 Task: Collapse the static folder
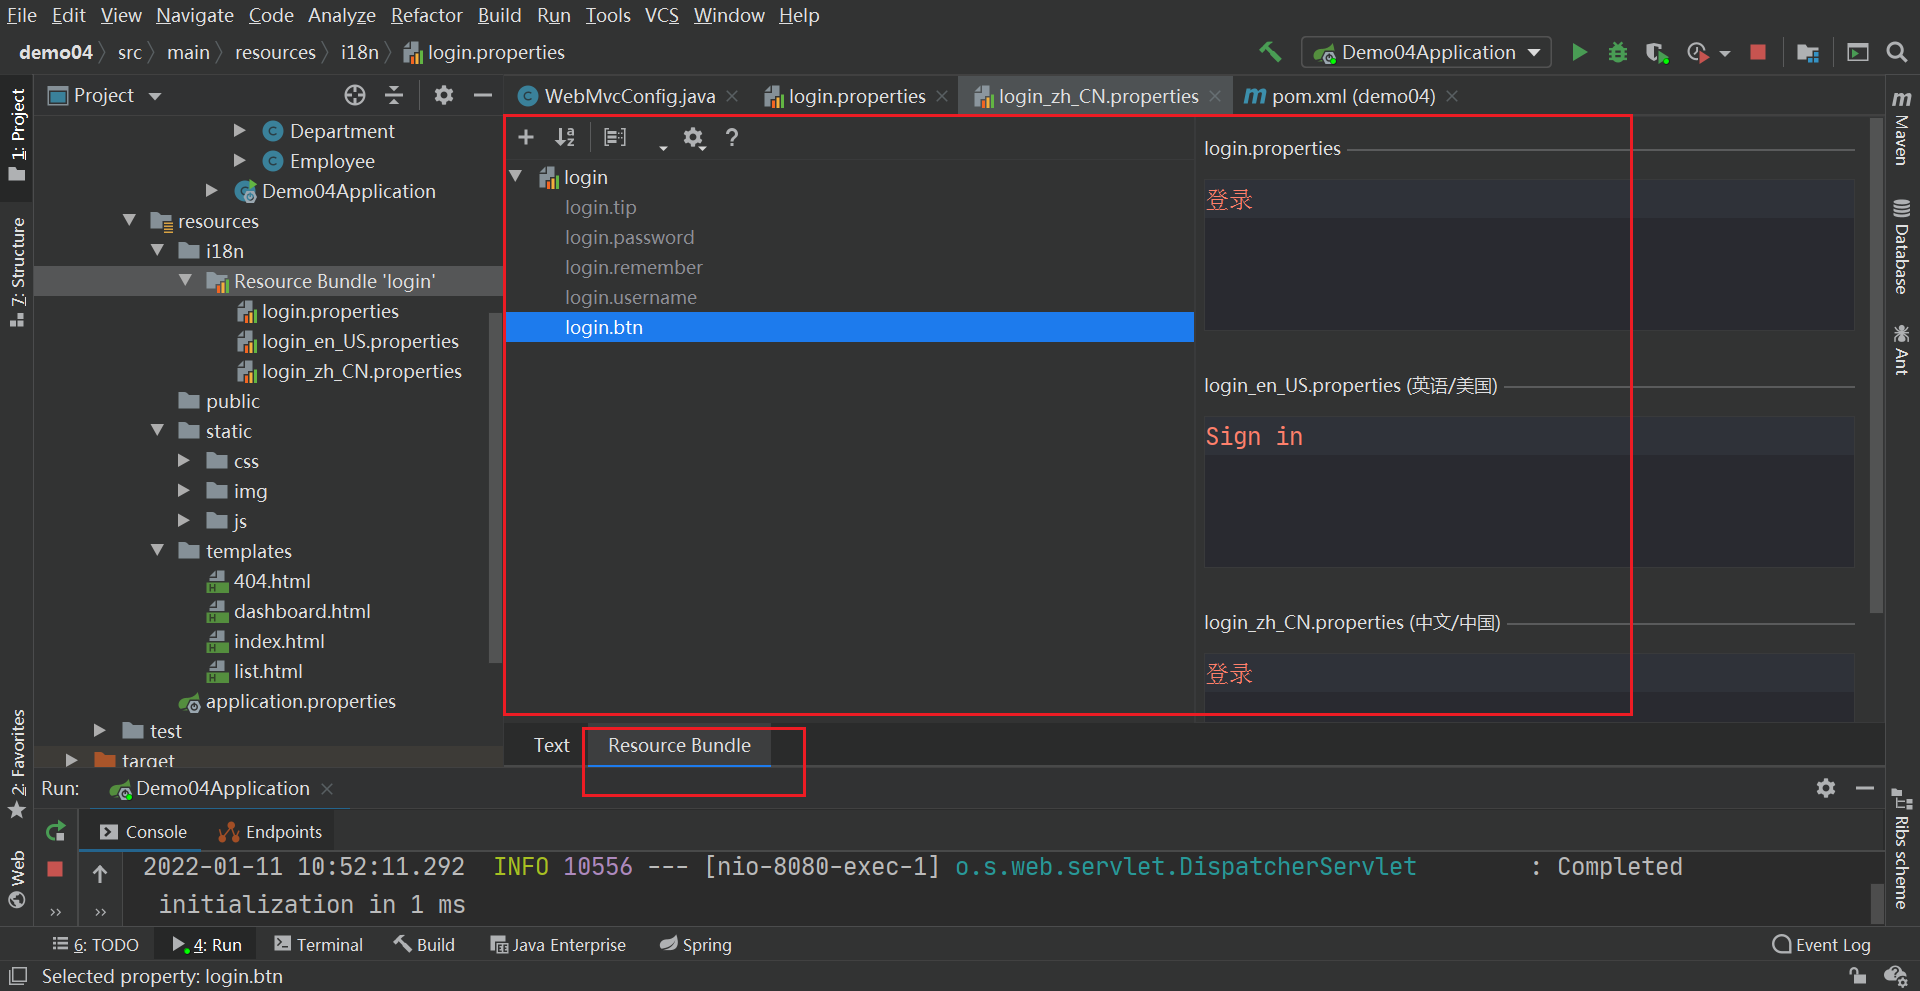[157, 430]
